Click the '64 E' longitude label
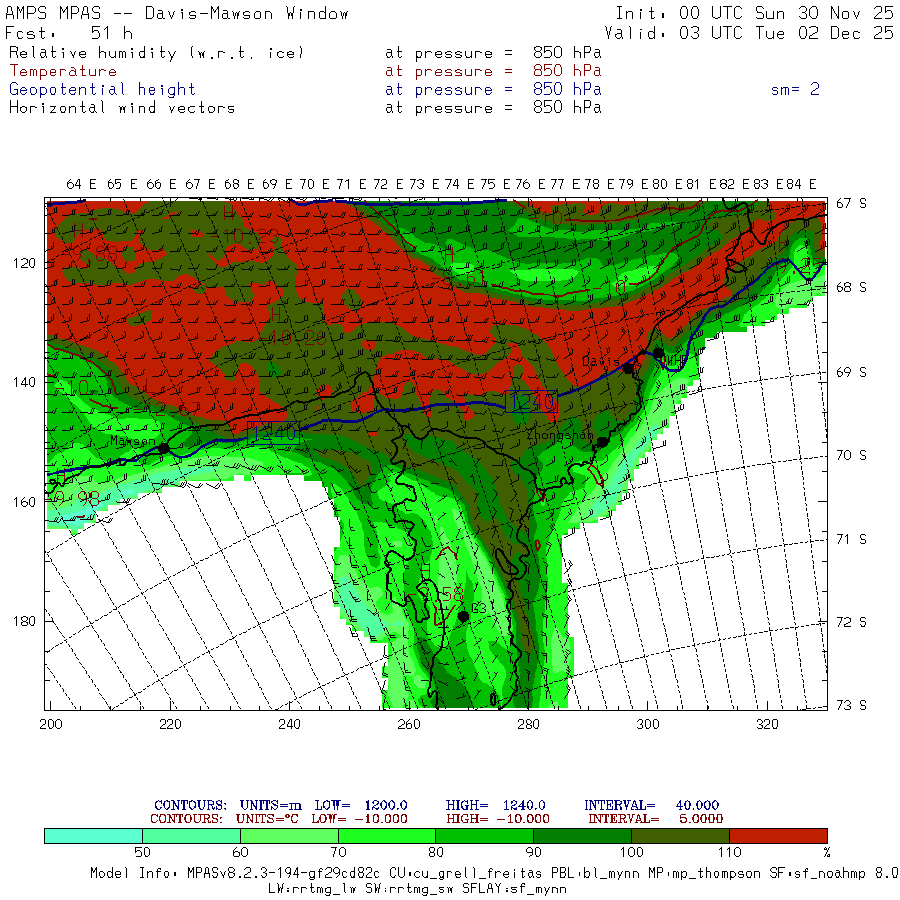The height and width of the screenshot is (900, 900). pos(81,184)
